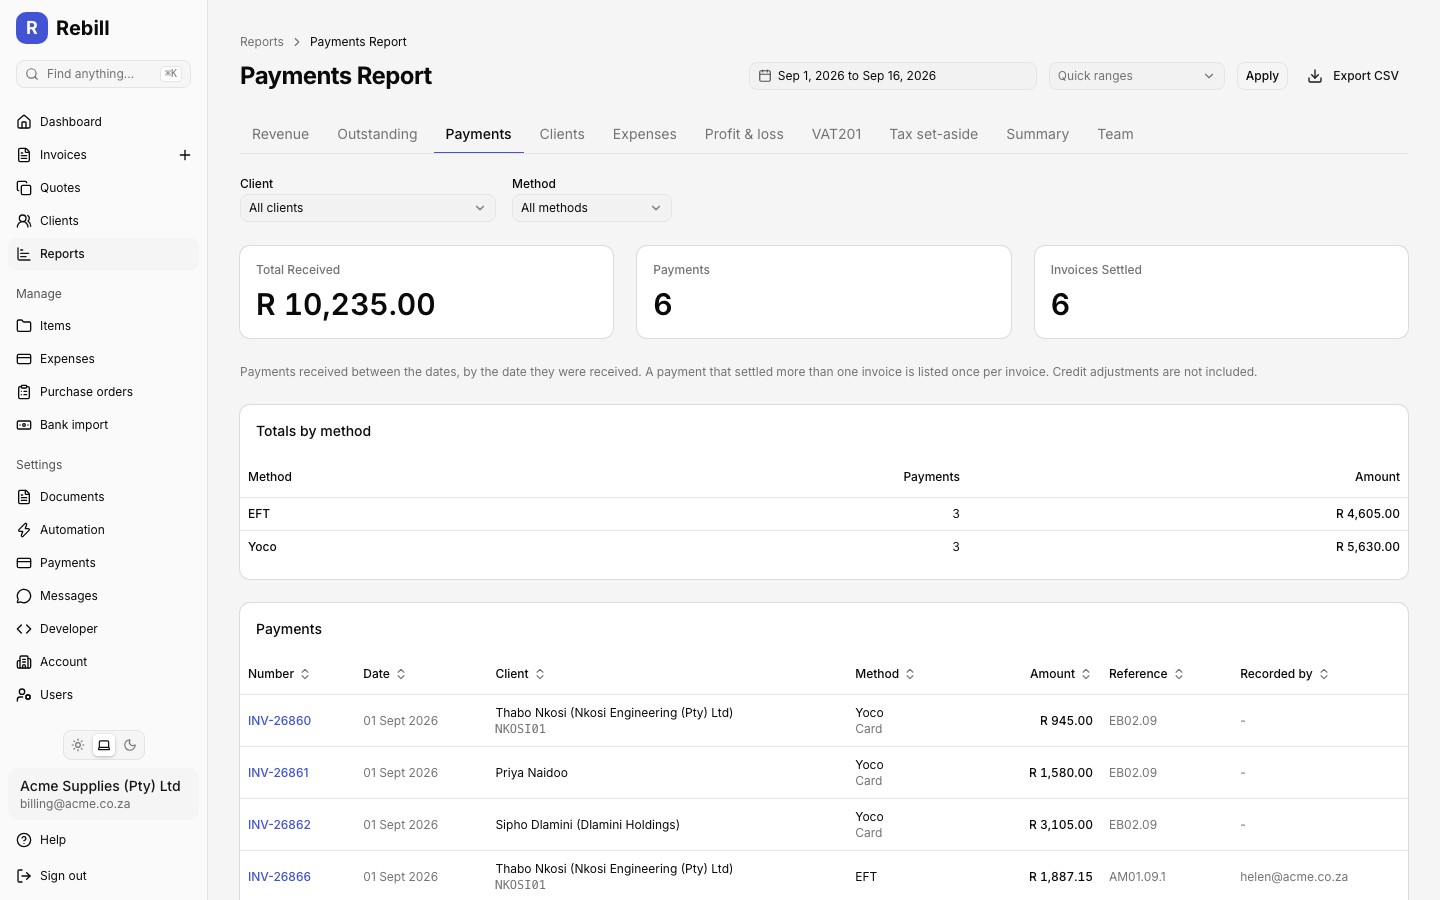Screen dimensions: 1440x900
Task: Open Messages settings
Action: click(x=103, y=596)
